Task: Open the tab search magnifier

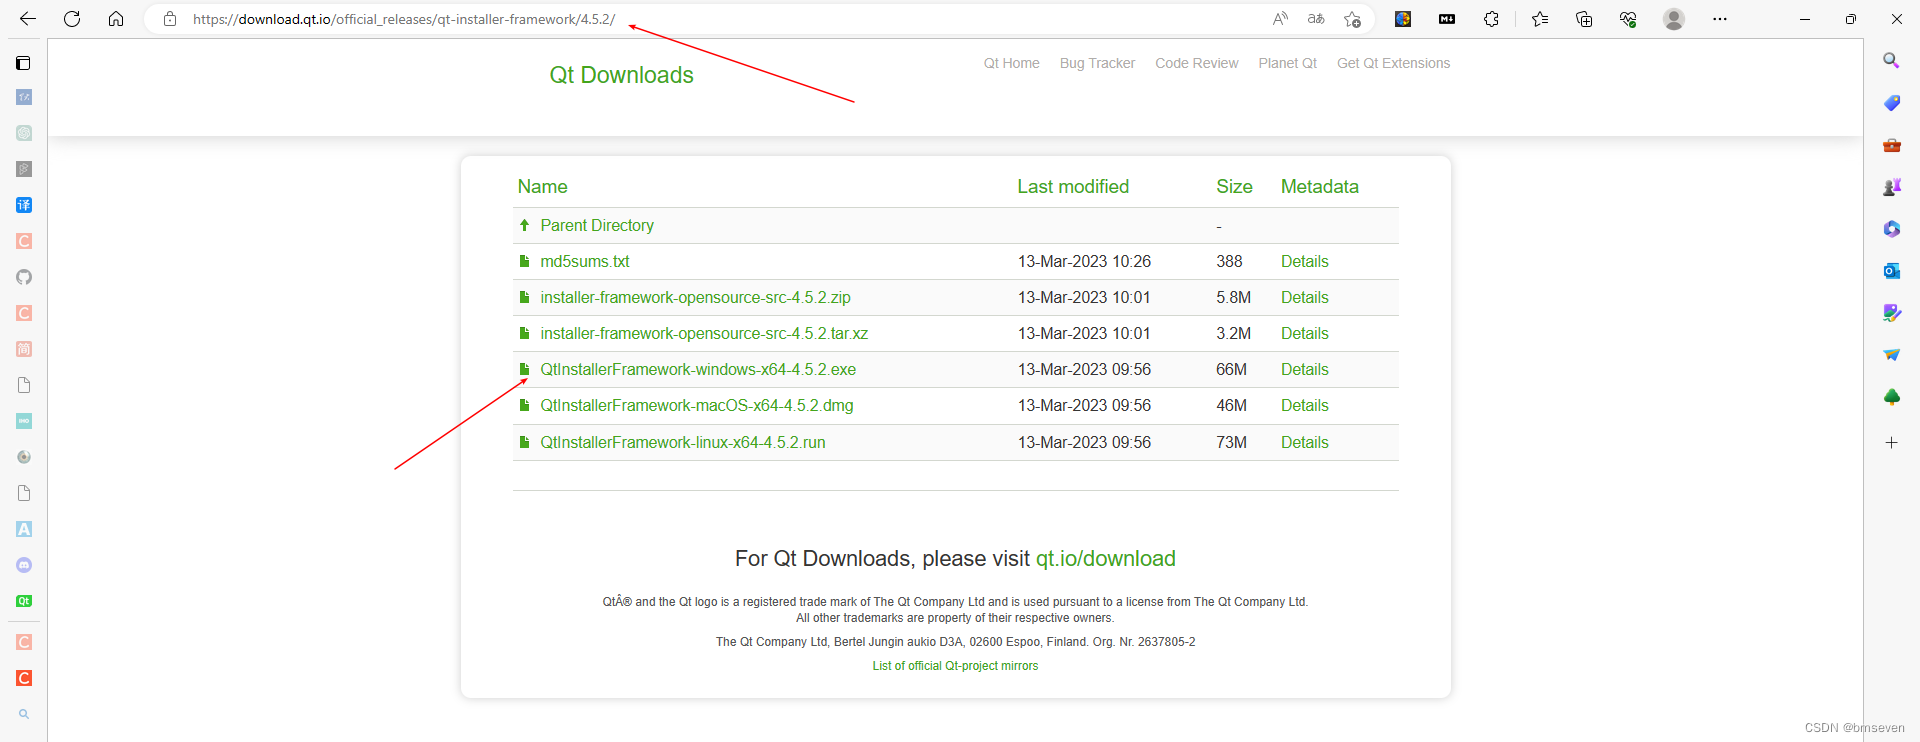Action: click(x=24, y=714)
